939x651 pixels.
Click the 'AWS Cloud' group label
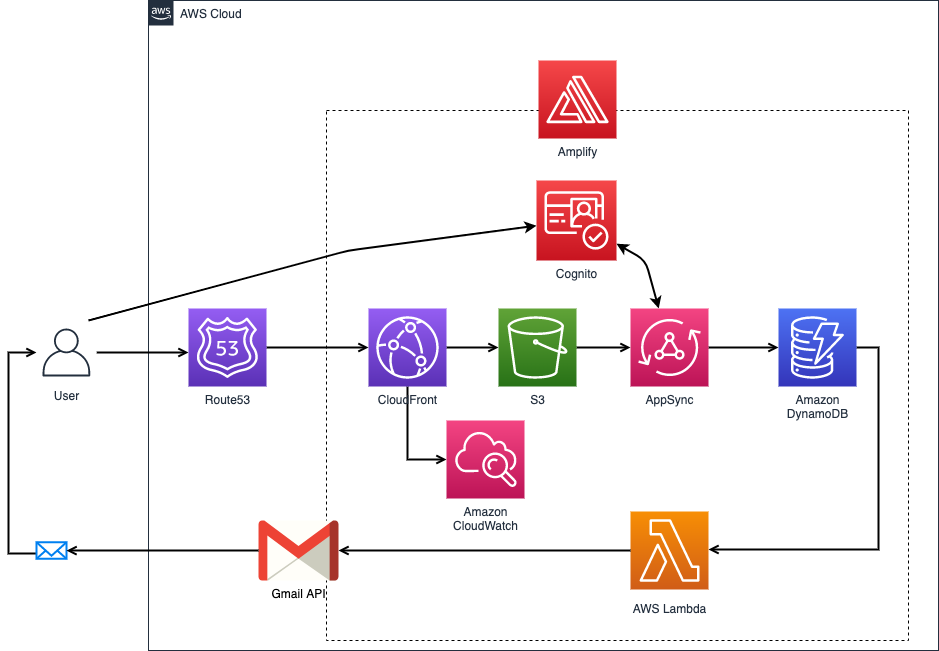(x=211, y=14)
